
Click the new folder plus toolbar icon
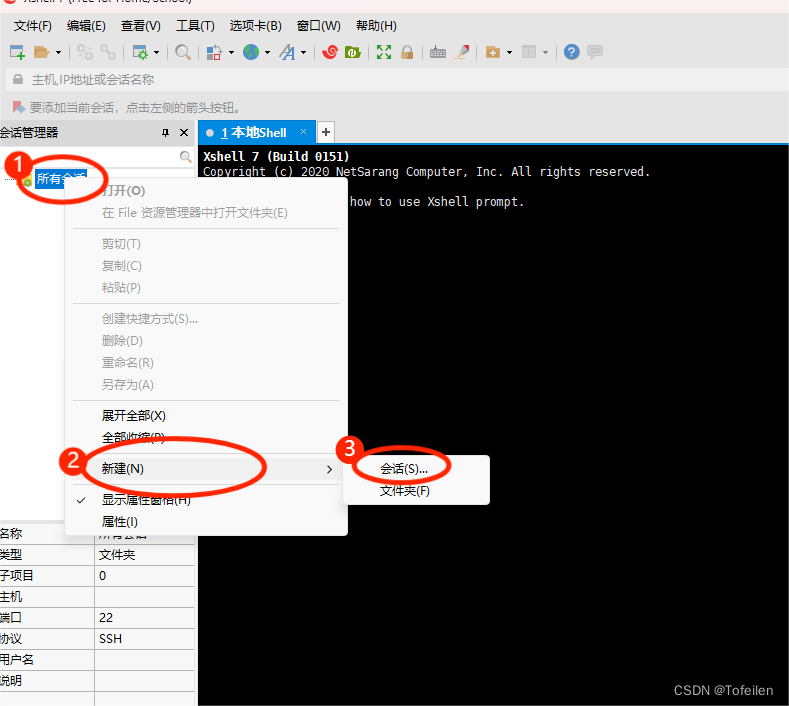click(x=493, y=52)
